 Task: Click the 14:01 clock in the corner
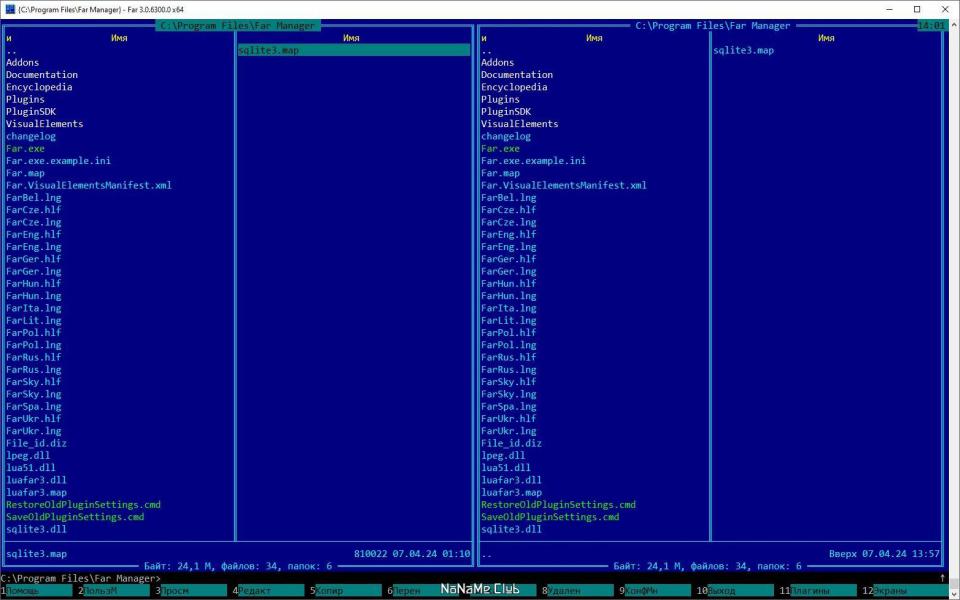pyautogui.click(x=931, y=26)
